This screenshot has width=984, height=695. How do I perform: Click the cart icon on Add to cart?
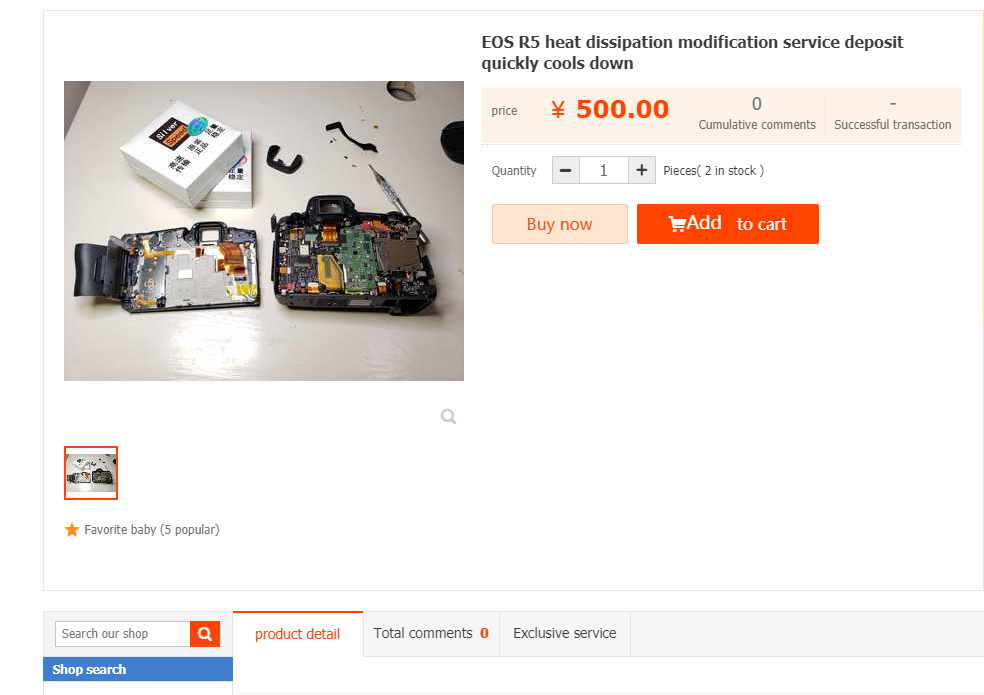tap(677, 224)
